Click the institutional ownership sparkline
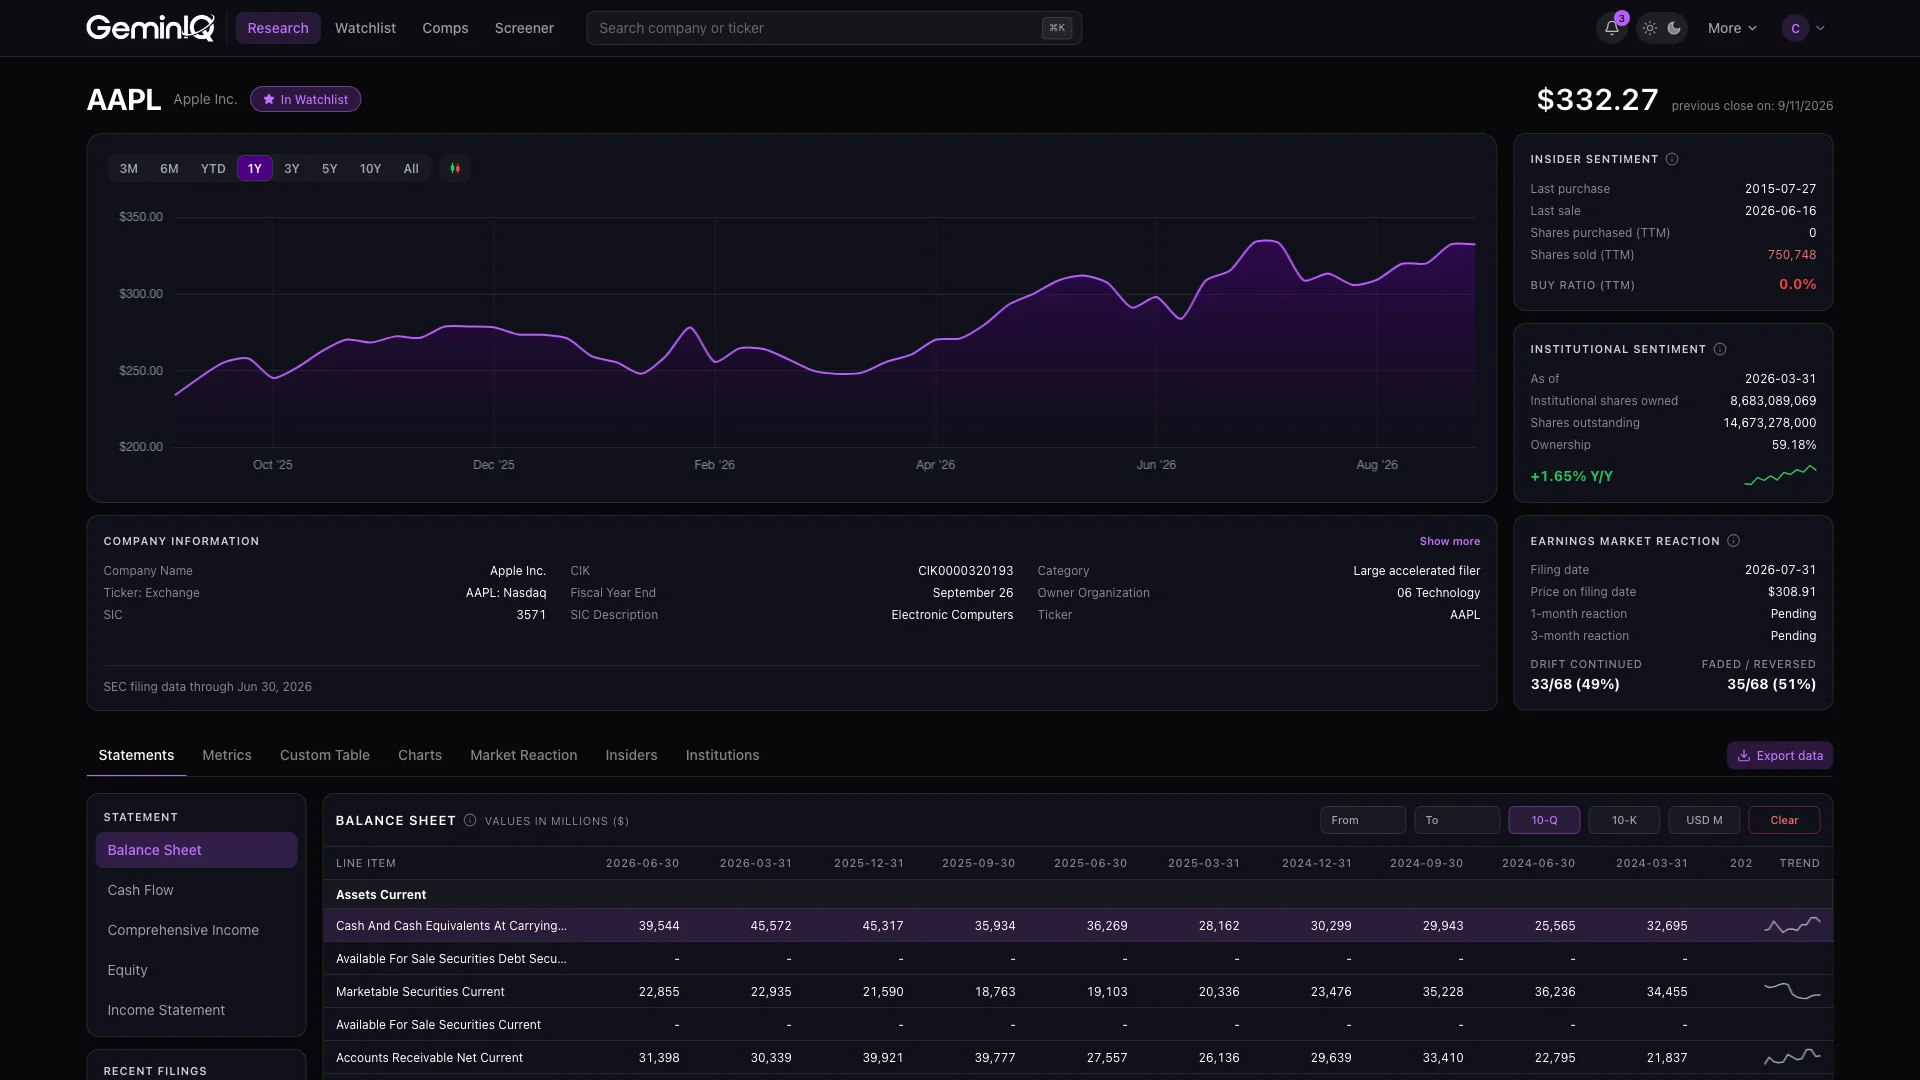The image size is (1920, 1080). [x=1780, y=475]
